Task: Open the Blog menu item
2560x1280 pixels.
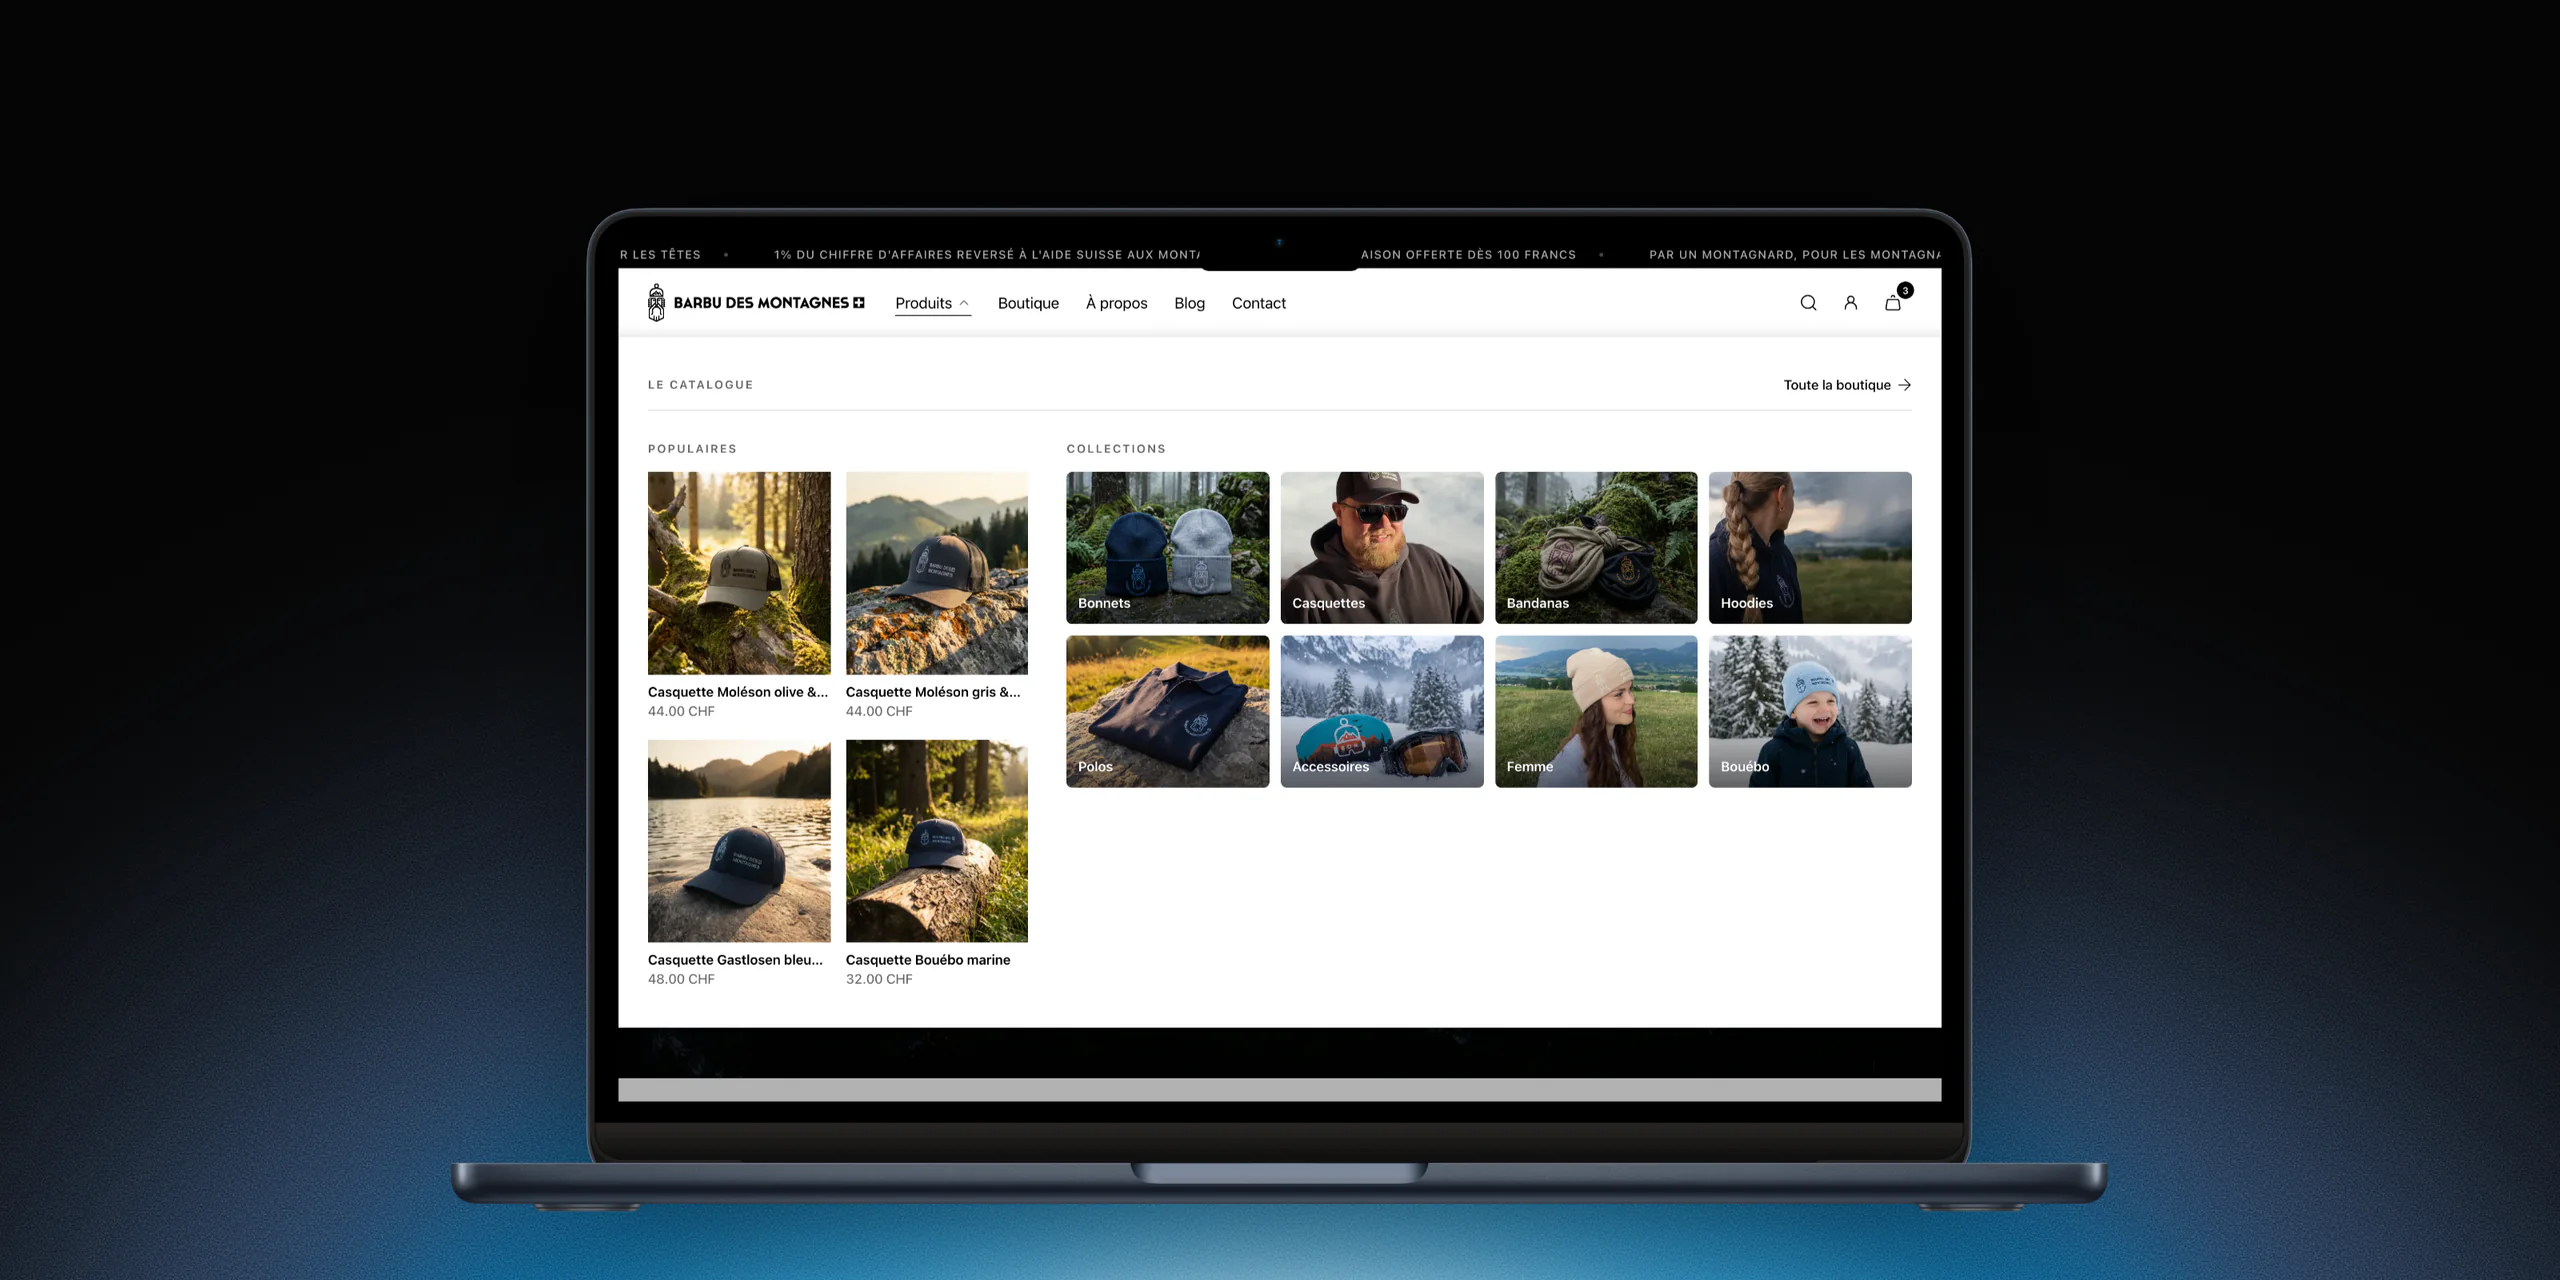Action: coord(1189,303)
